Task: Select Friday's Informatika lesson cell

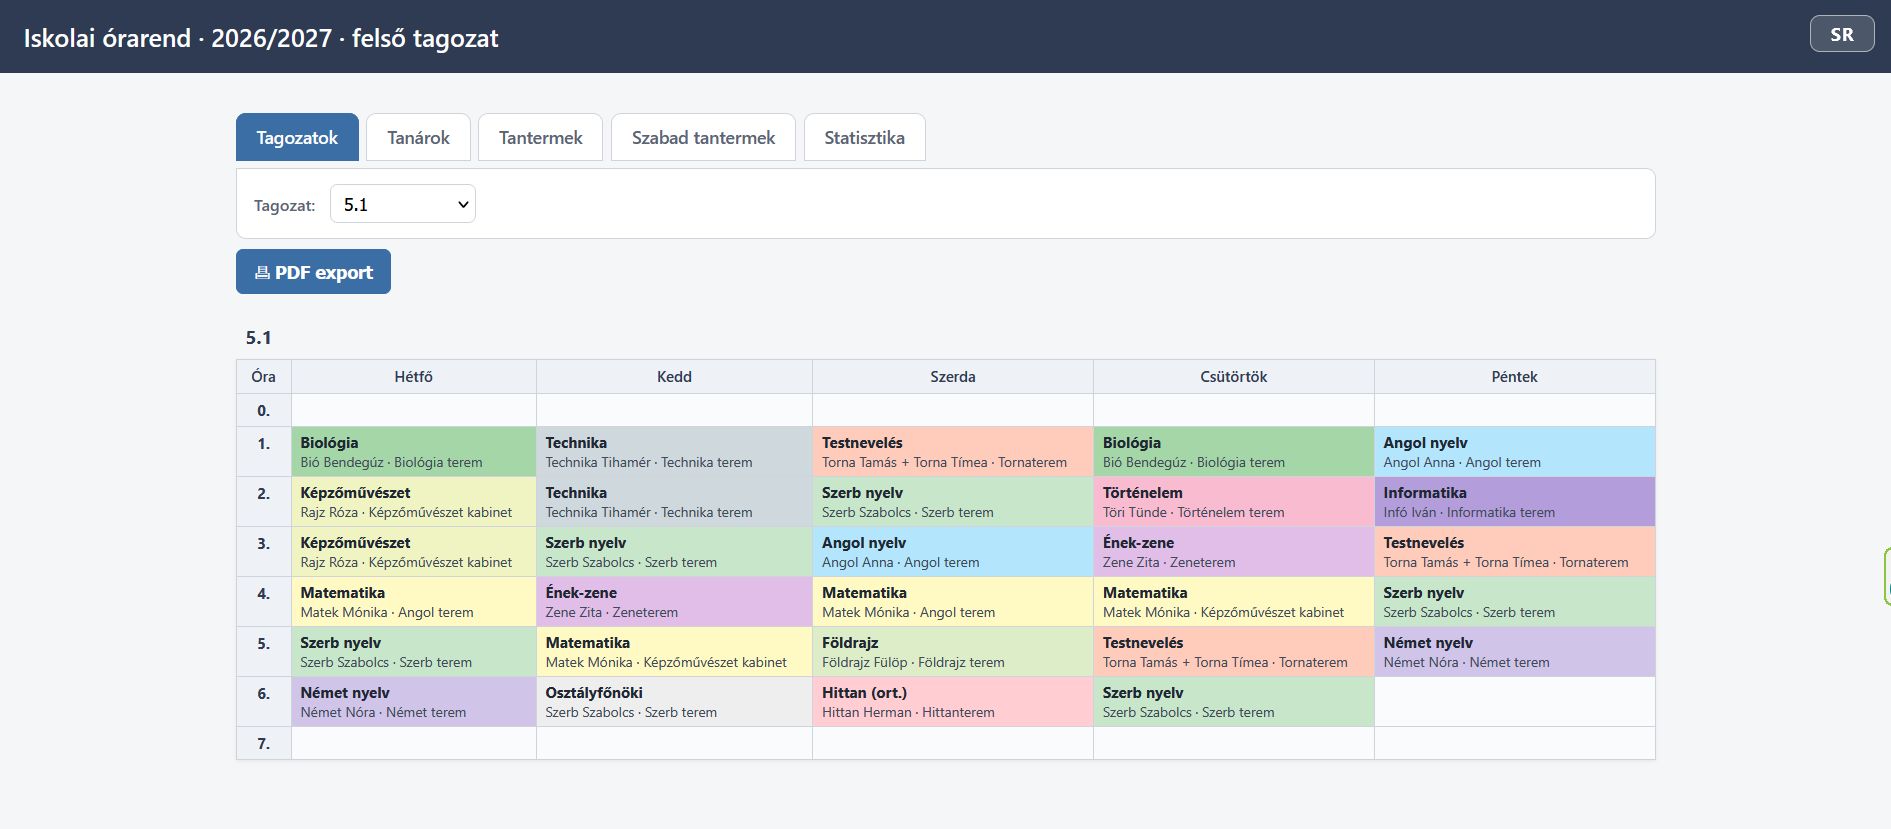Action: pyautogui.click(x=1514, y=502)
